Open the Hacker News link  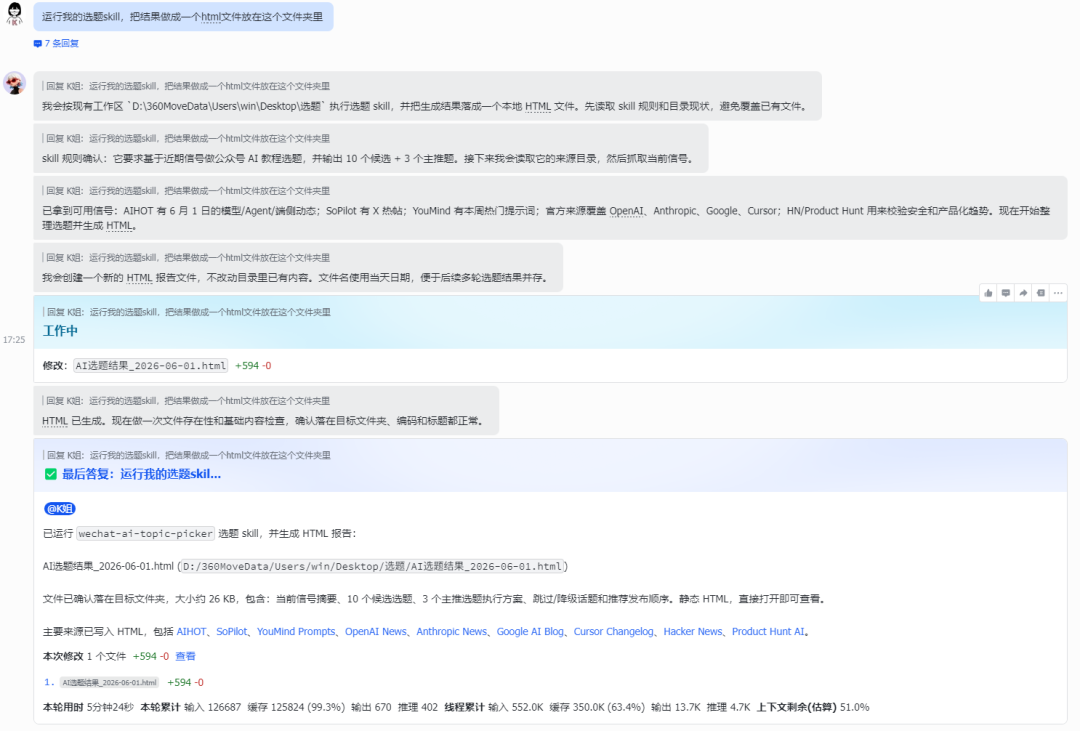point(693,631)
